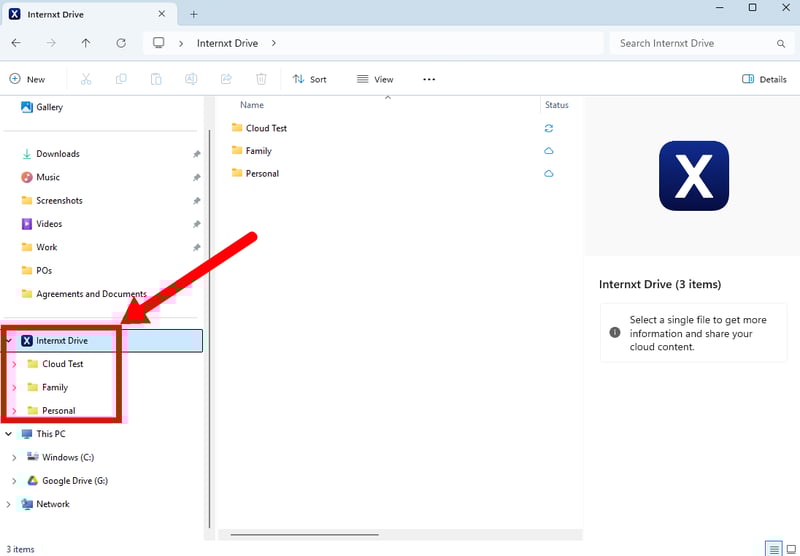This screenshot has width=800, height=556.
Task: Refresh the Internxt Drive folder view
Action: [x=121, y=43]
